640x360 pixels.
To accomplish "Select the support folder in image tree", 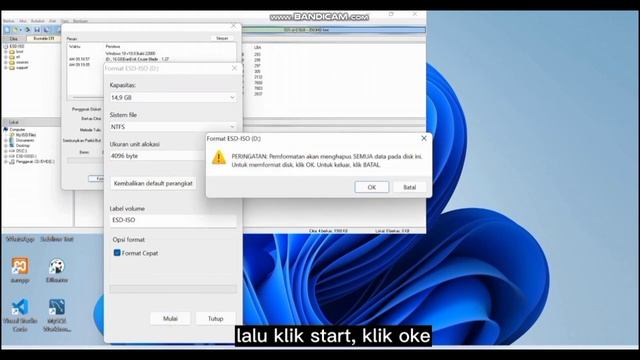I will (x=22, y=67).
